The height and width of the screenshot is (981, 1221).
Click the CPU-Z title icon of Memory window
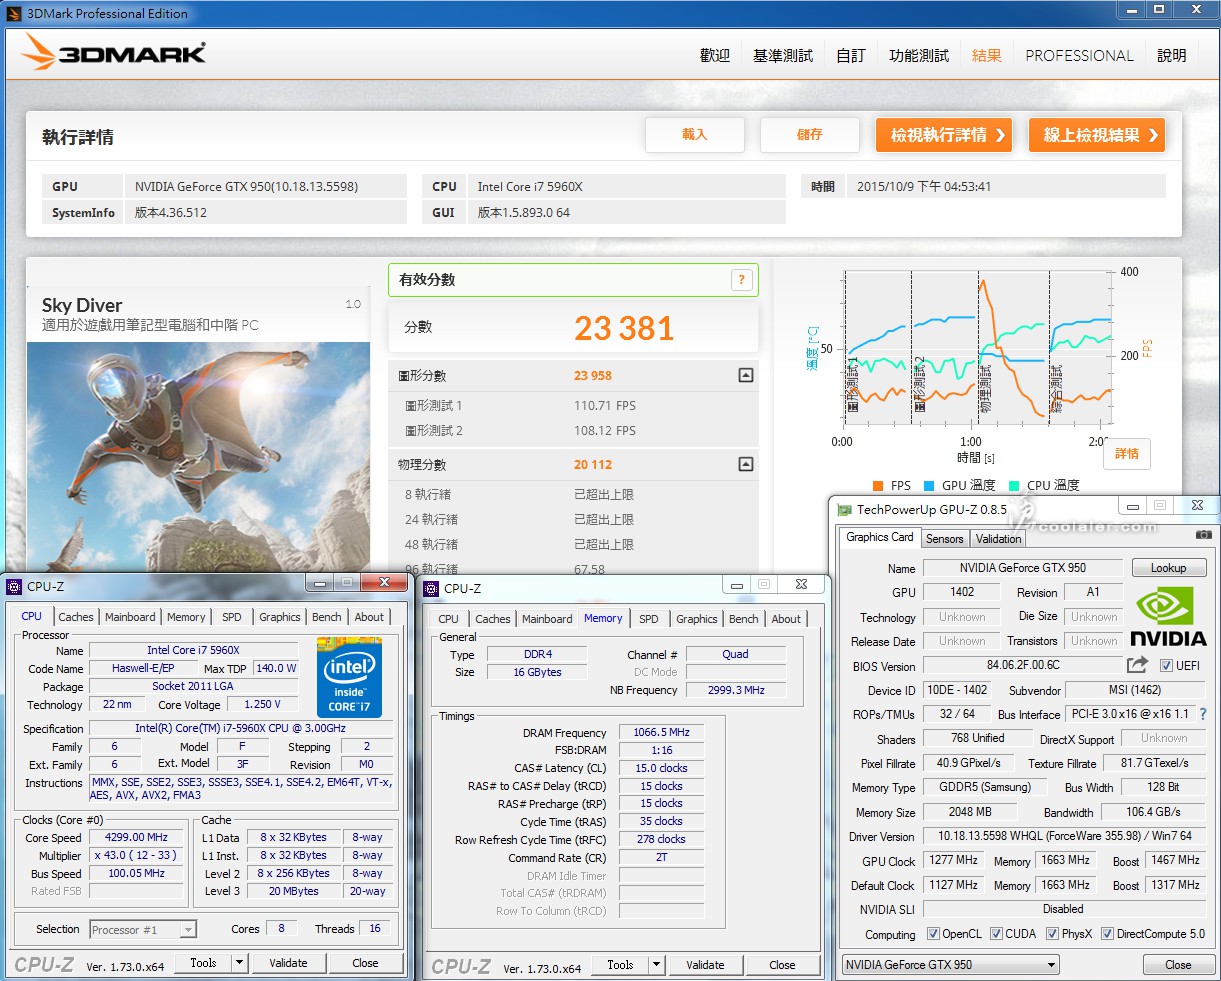432,589
